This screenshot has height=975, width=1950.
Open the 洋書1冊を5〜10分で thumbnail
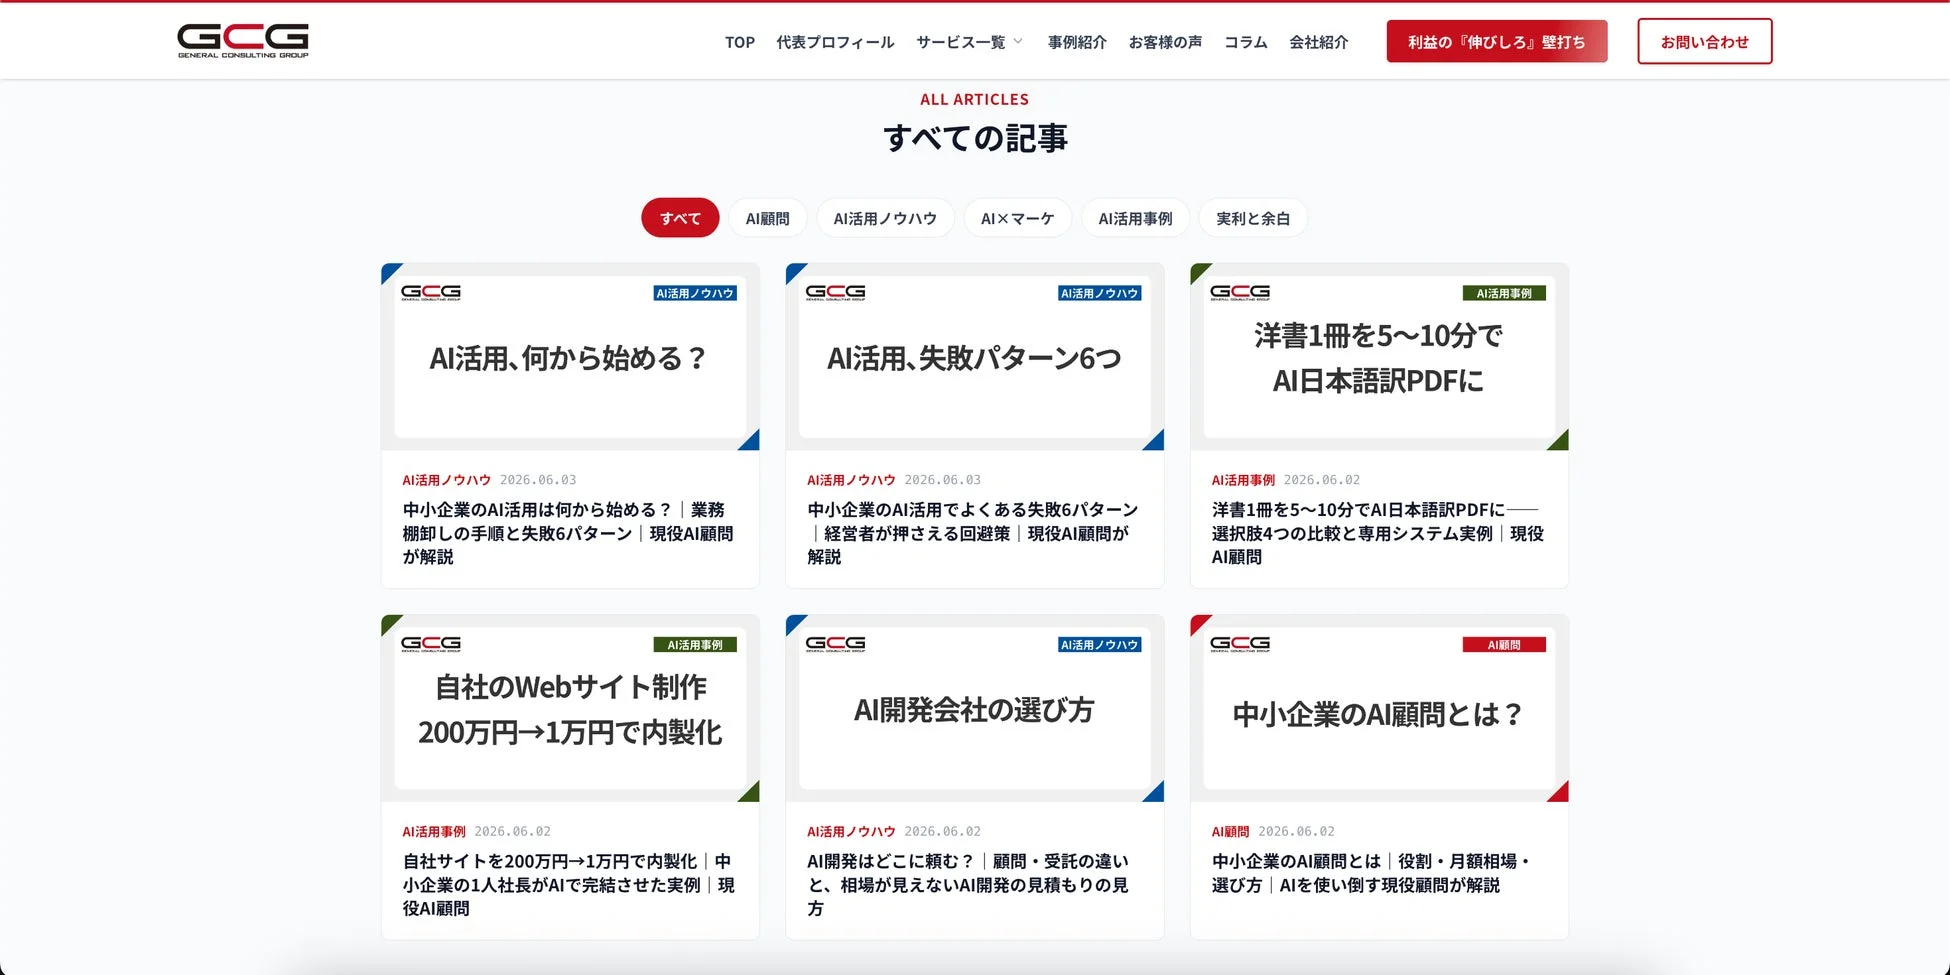(x=1379, y=357)
